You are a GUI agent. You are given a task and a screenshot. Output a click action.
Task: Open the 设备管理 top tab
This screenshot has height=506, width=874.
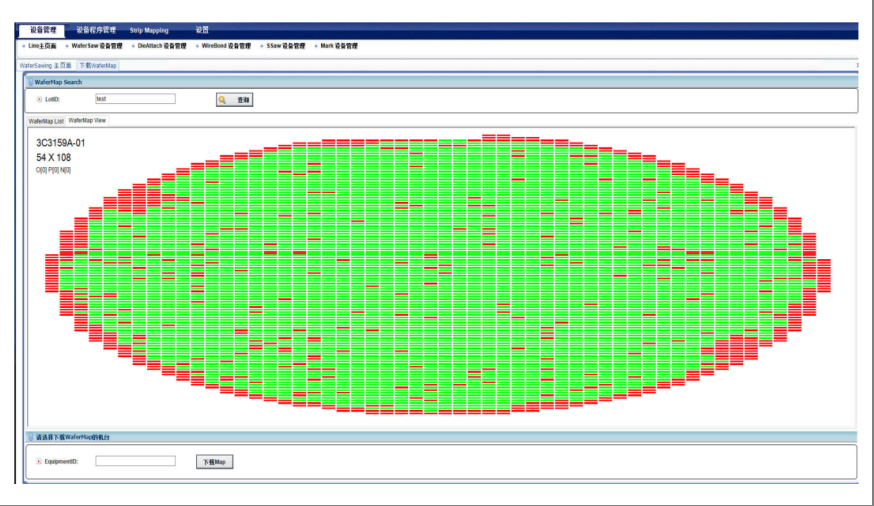(x=42, y=30)
